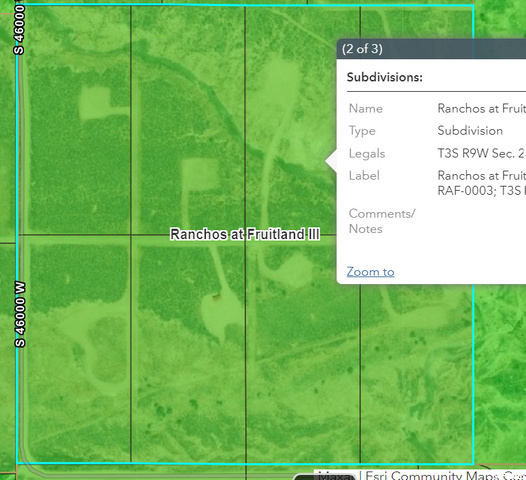This screenshot has height=480, width=526.
Task: Click the "Comments/ Notes" field label
Action: click(382, 221)
